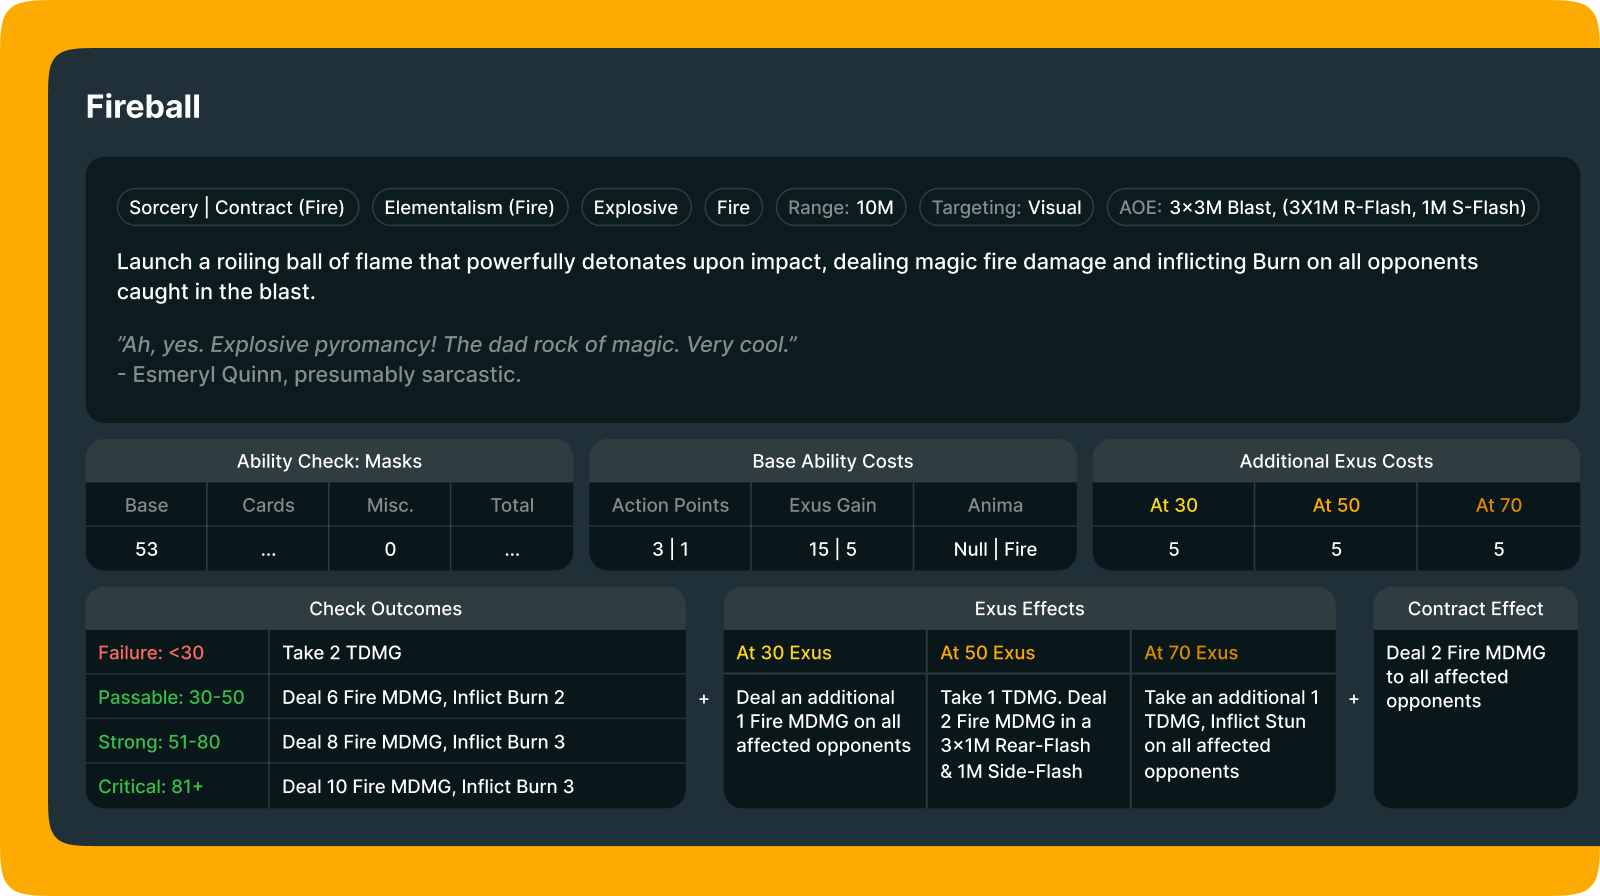Select the Base column header
The image size is (1600, 896).
[146, 505]
